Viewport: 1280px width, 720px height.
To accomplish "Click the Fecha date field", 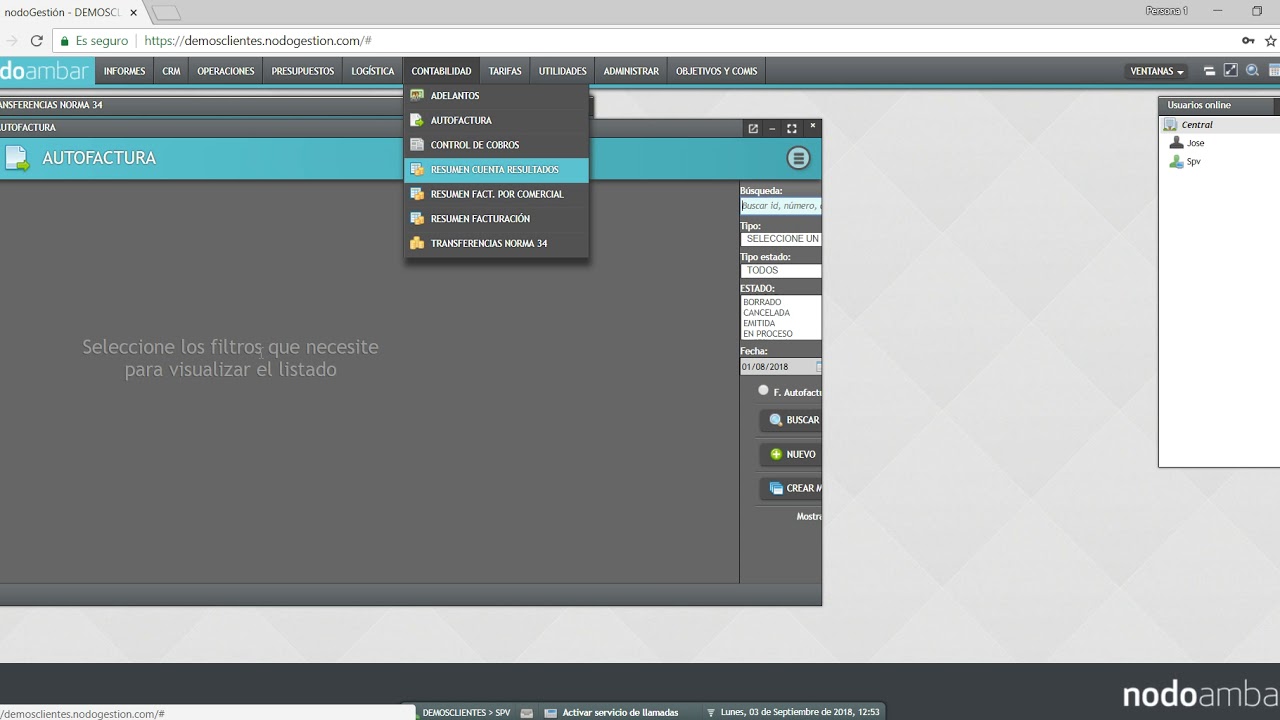I will pos(778,367).
